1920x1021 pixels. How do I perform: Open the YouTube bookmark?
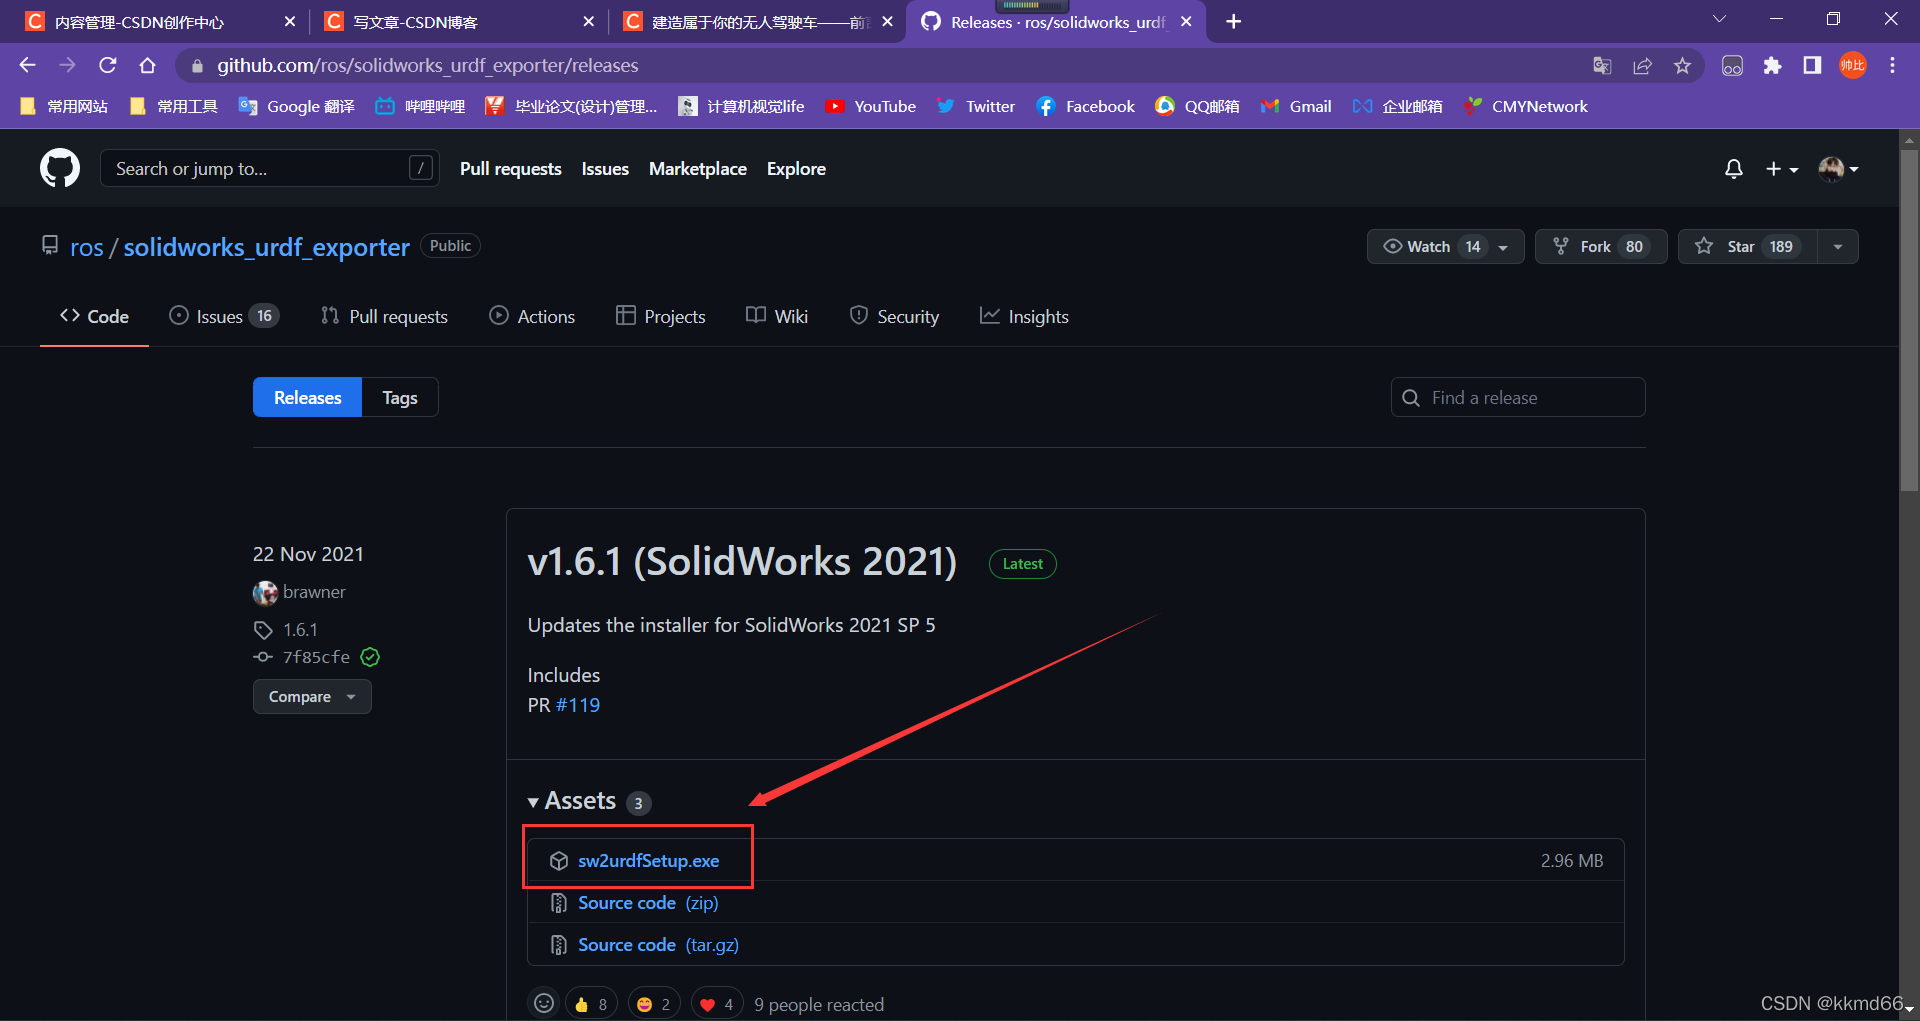click(870, 106)
